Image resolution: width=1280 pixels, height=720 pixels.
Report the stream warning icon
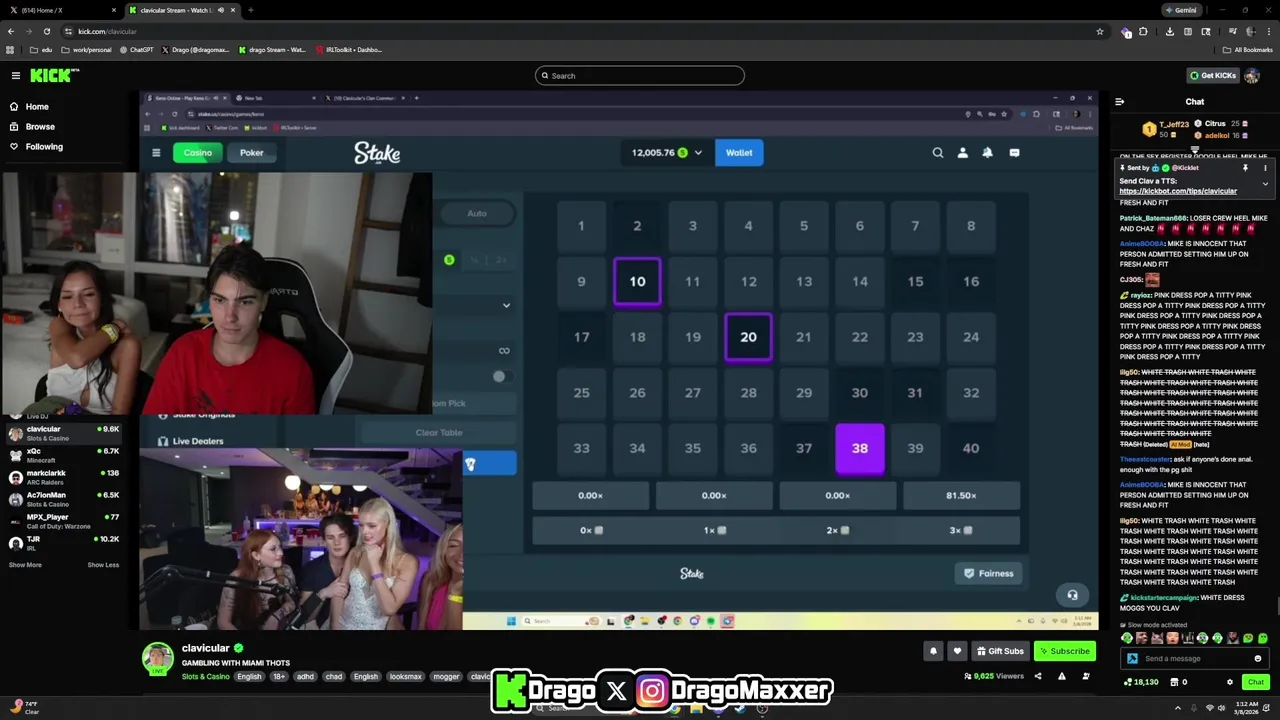pyautogui.click(x=1061, y=676)
